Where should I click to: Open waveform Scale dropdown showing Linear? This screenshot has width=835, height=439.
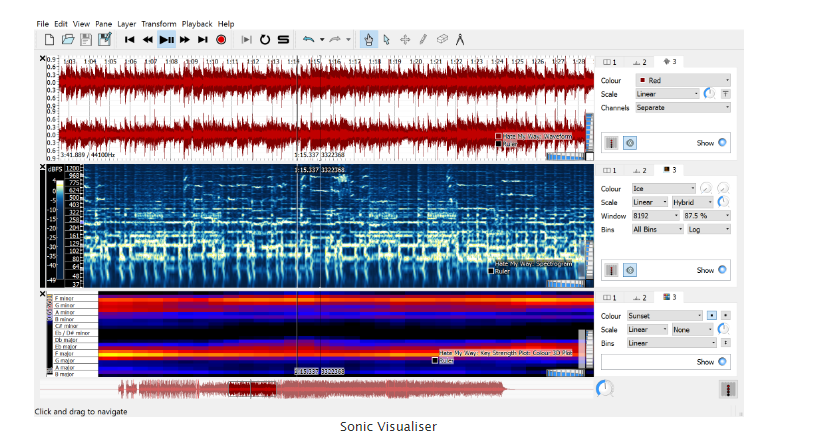point(667,94)
